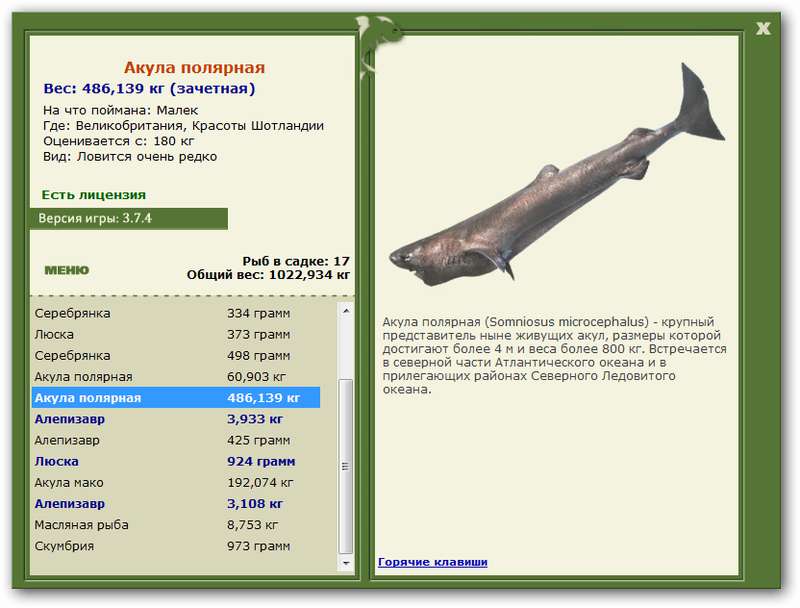The image size is (800, 608).
Task: Select the Скумбрия 973 грамм entry
Action: tap(176, 546)
